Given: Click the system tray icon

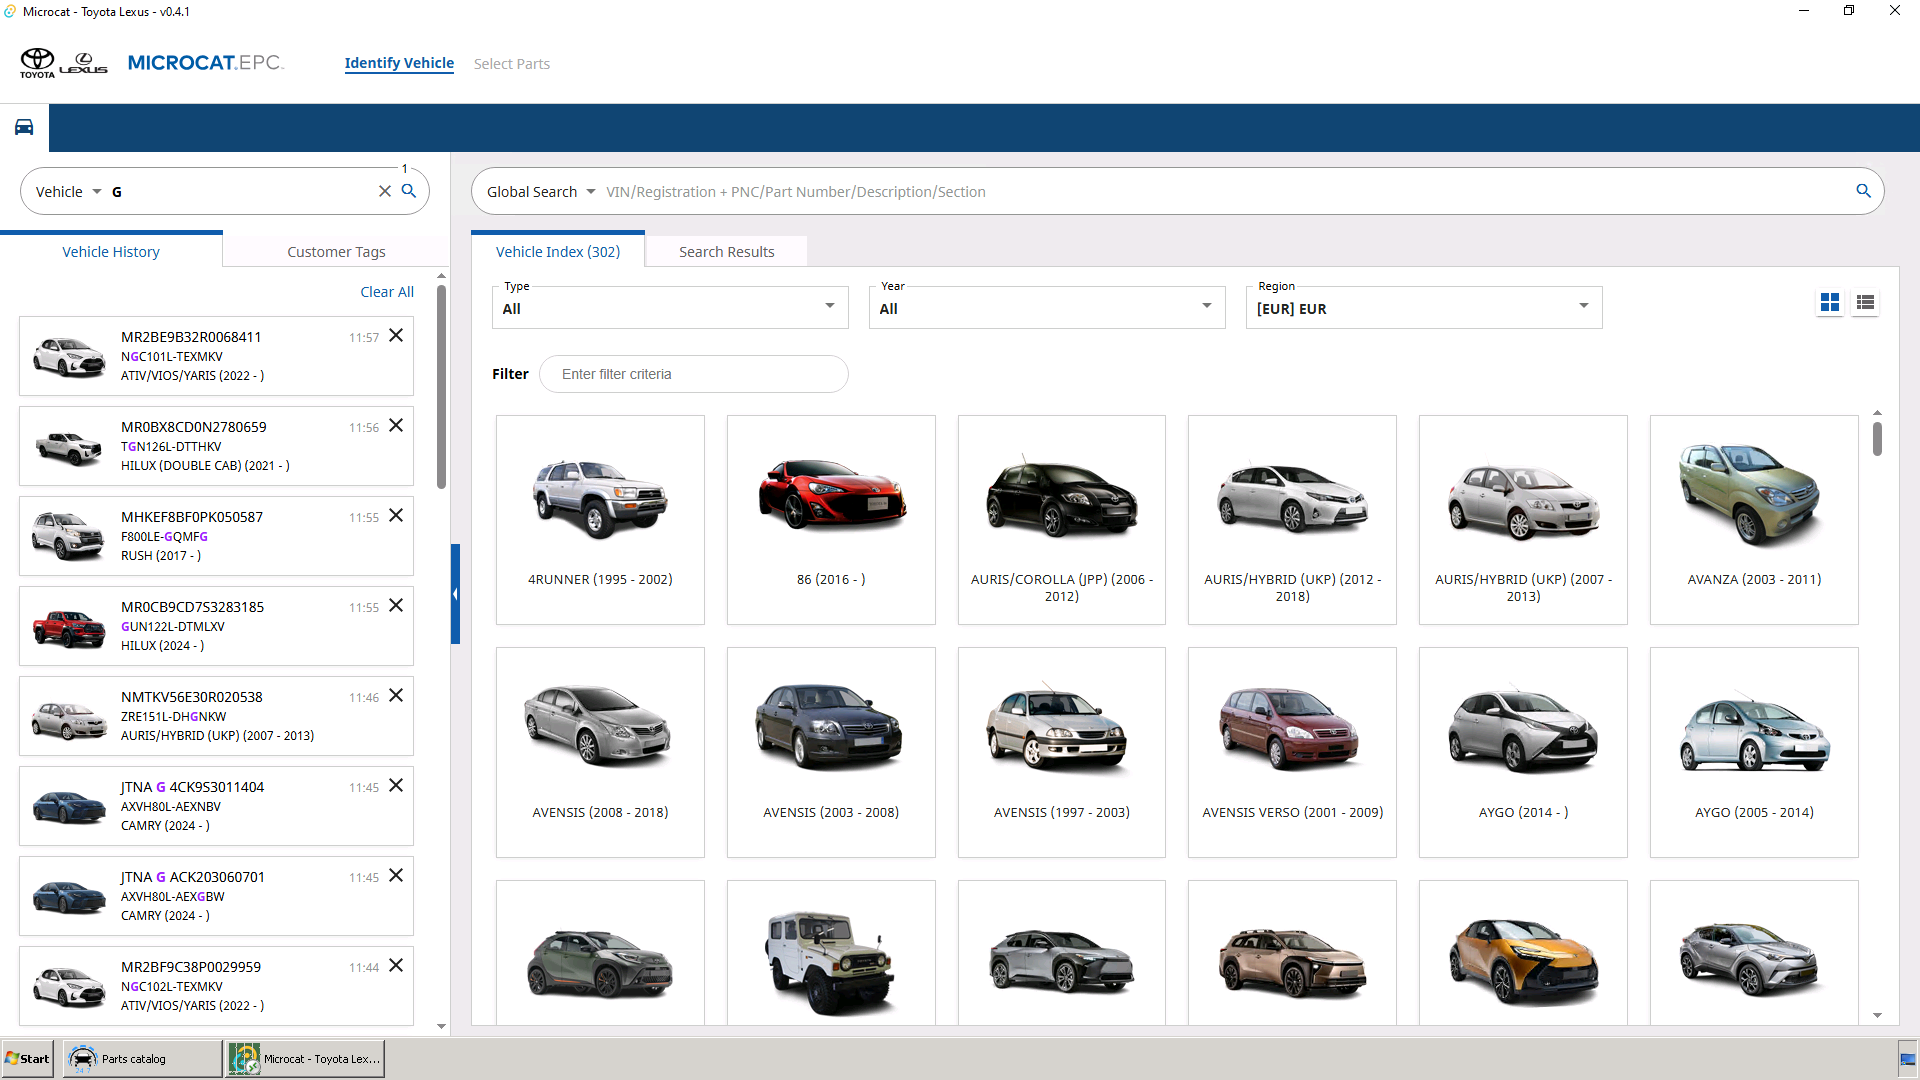Looking at the screenshot, I should [1907, 1059].
